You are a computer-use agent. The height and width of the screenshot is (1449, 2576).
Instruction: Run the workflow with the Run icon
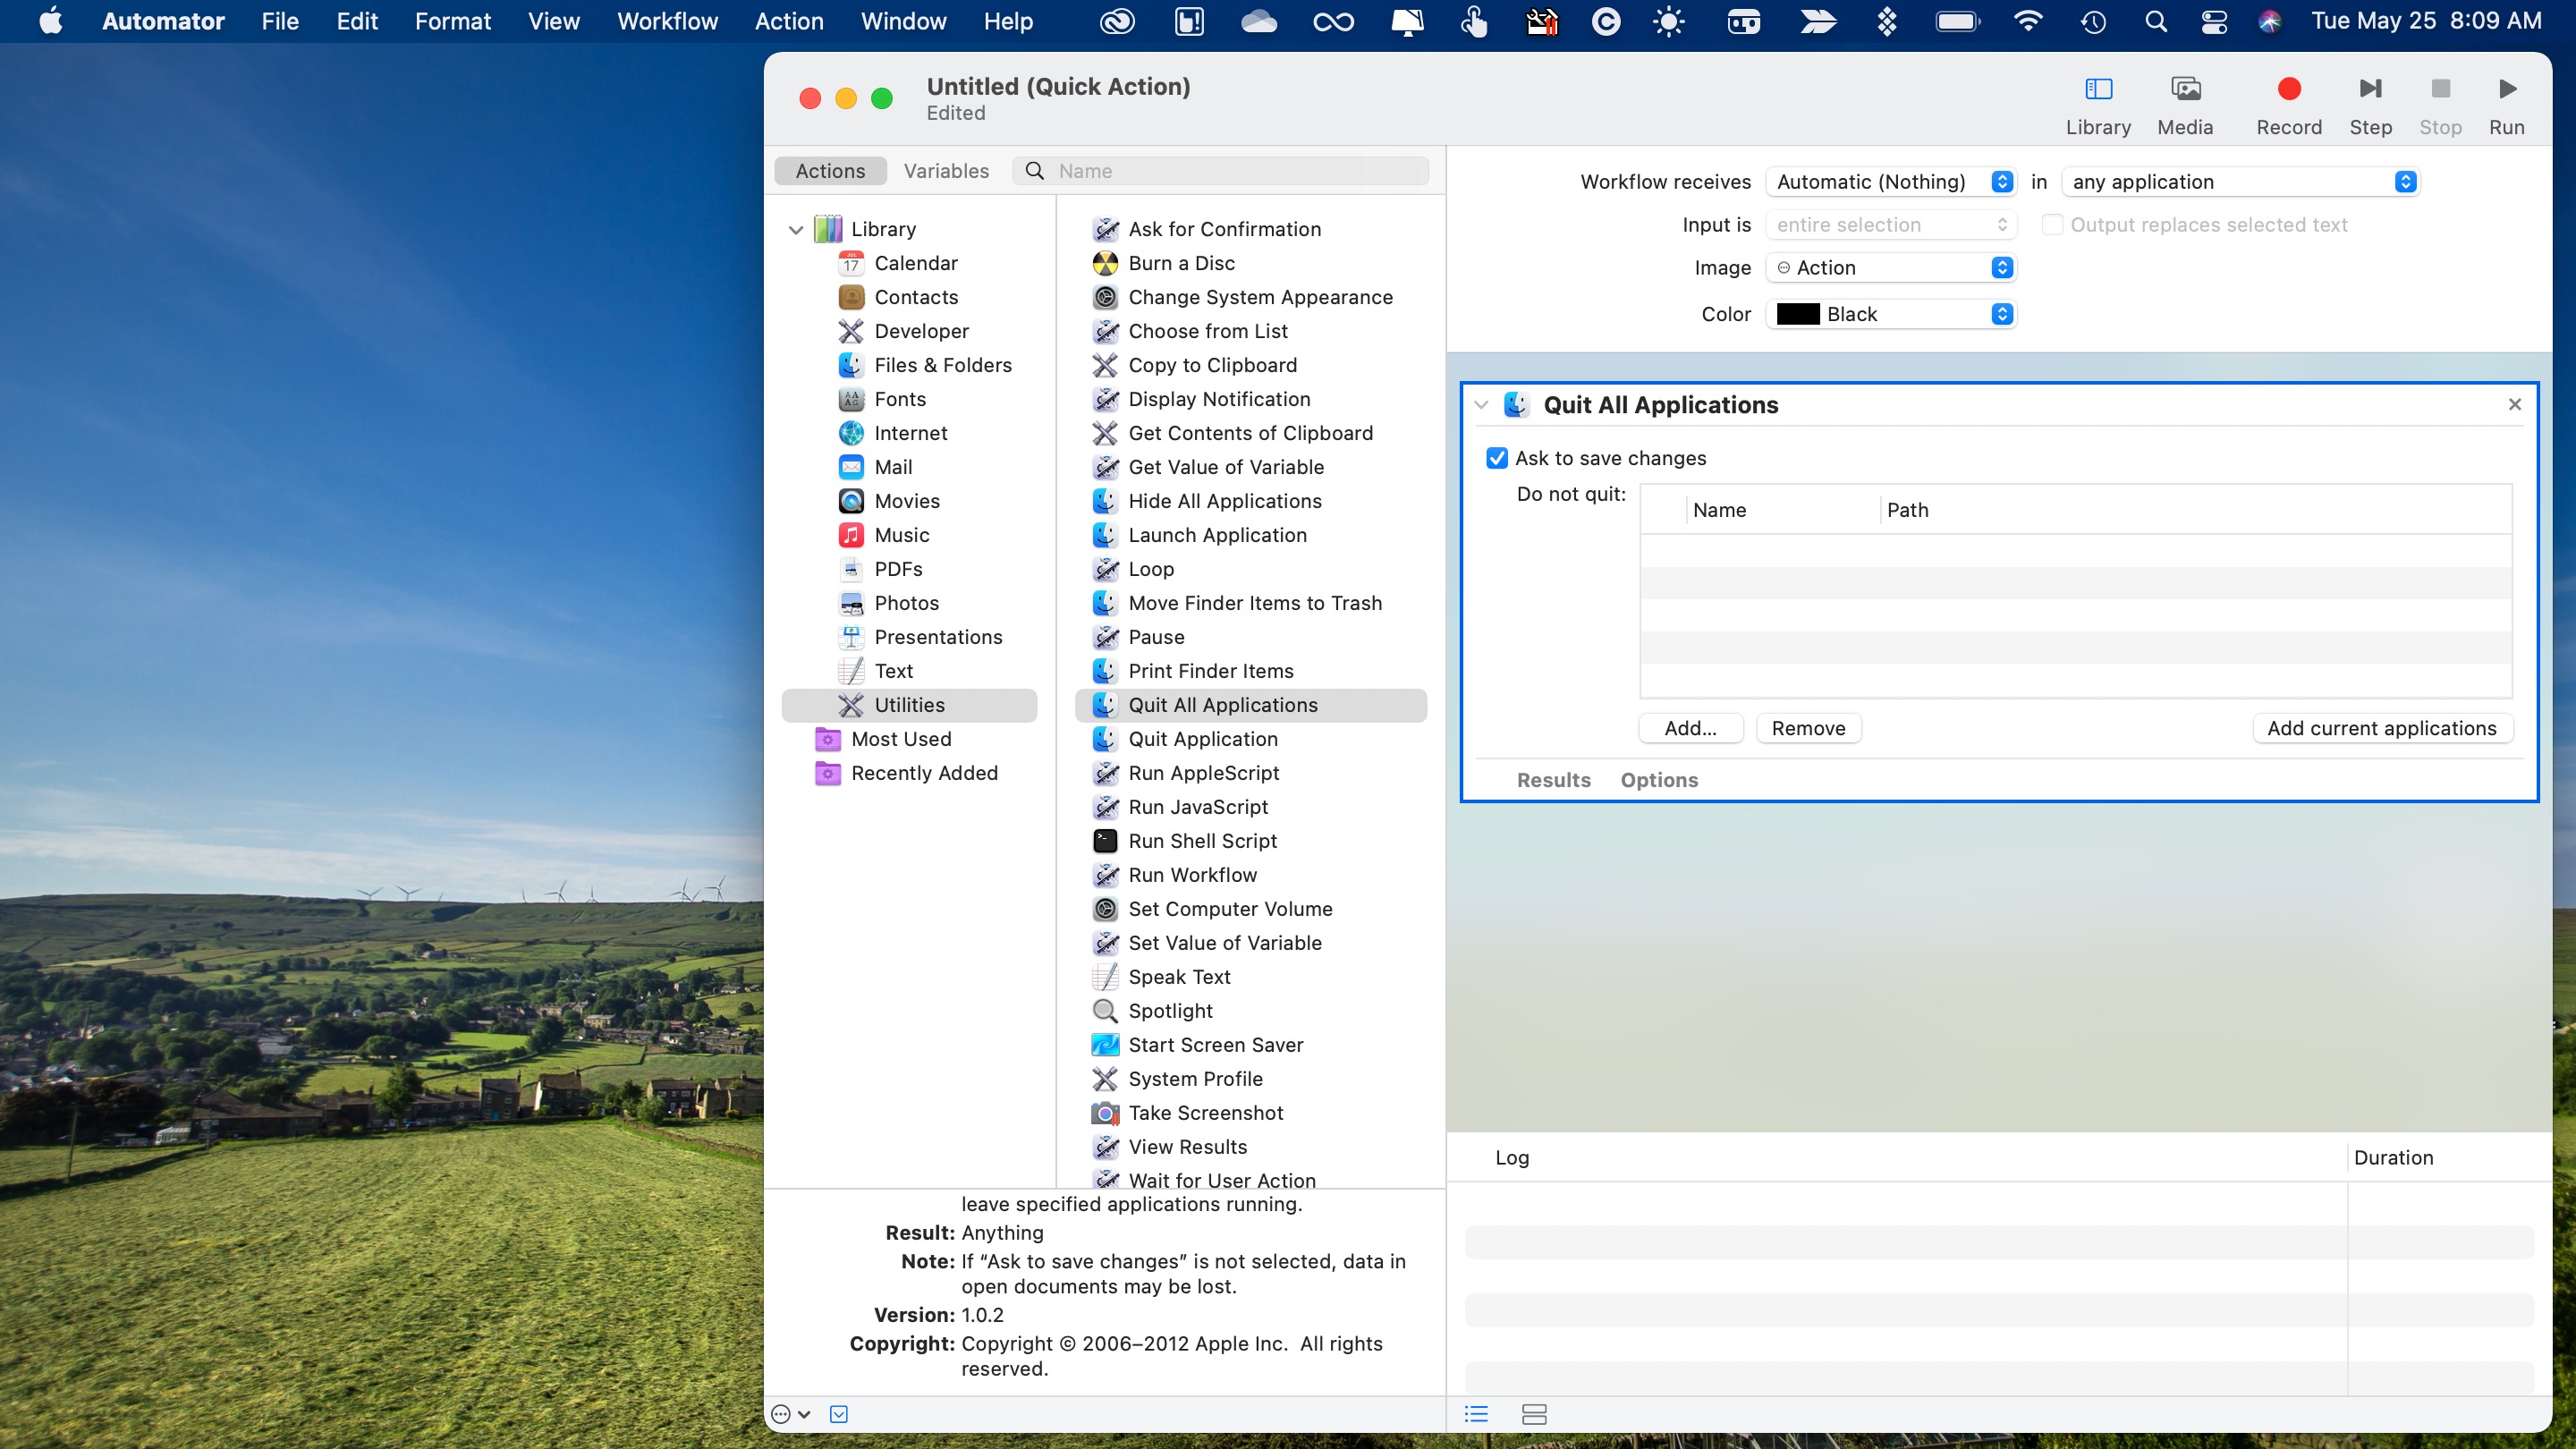2507,90
